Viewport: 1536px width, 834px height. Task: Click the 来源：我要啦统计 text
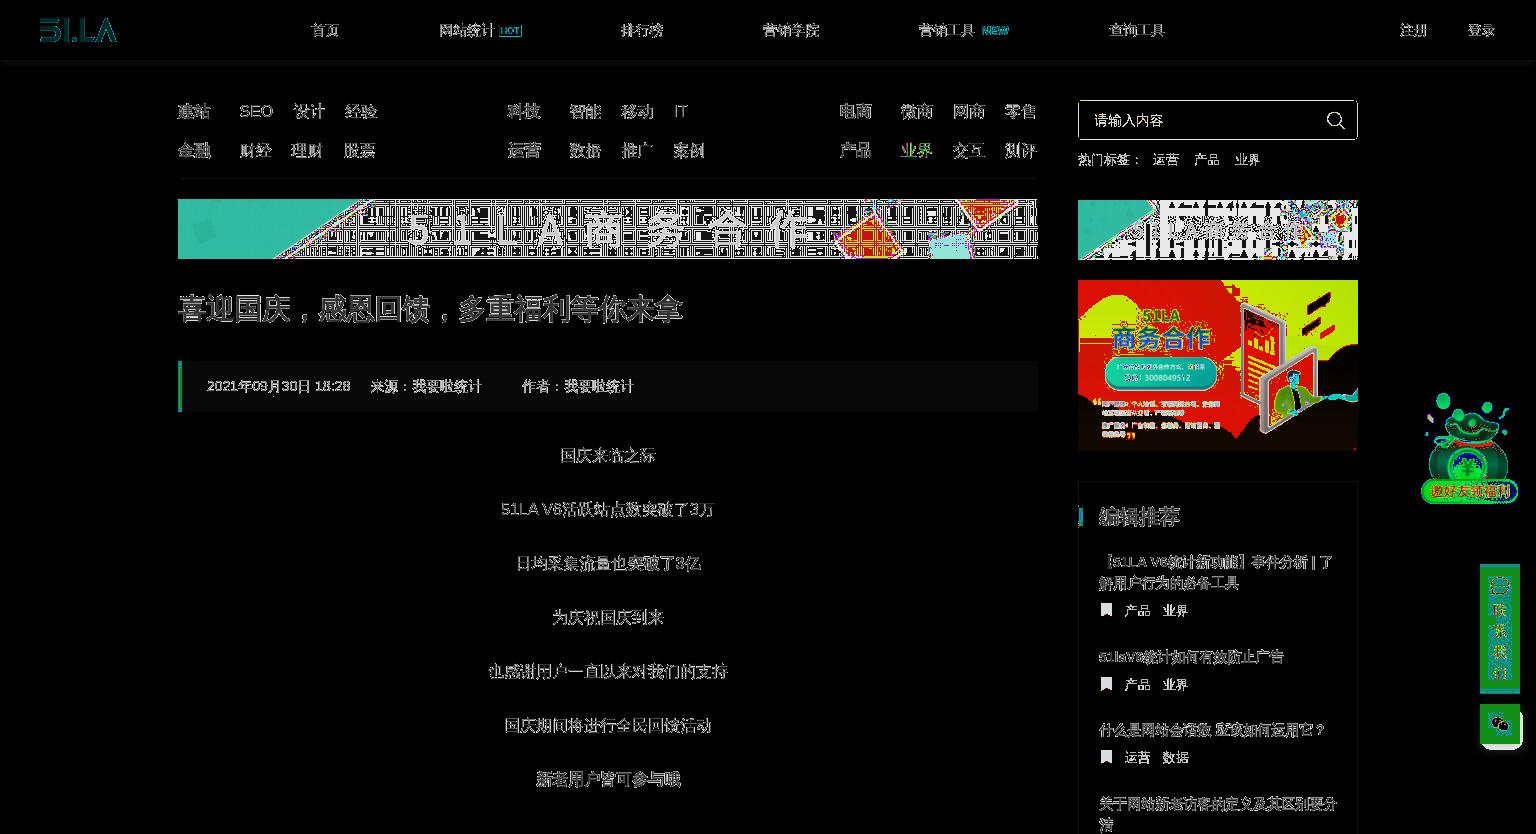(x=426, y=386)
